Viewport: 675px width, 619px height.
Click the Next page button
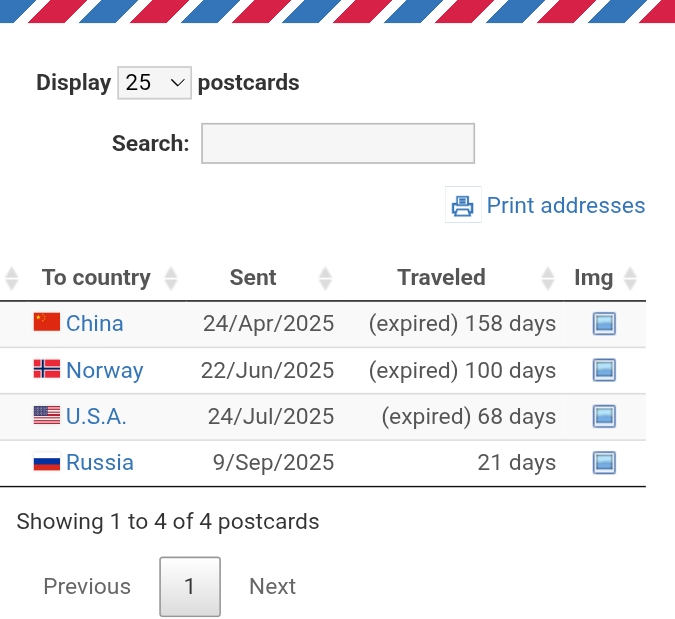[272, 587]
